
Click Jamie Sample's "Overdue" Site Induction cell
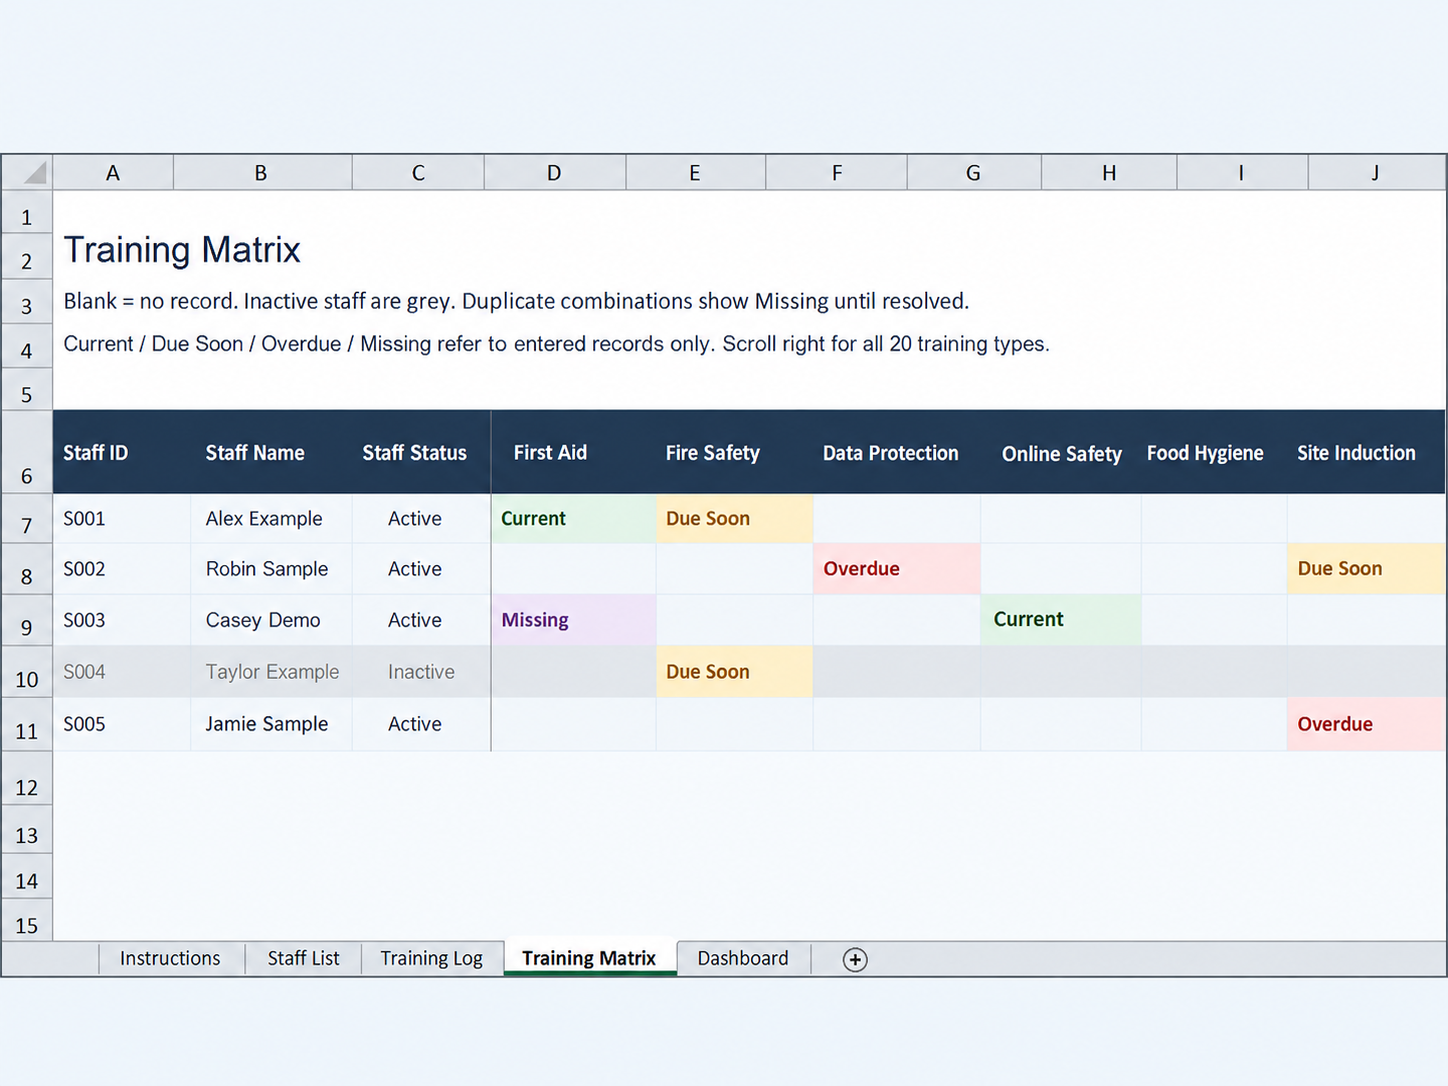pyautogui.click(x=1366, y=724)
